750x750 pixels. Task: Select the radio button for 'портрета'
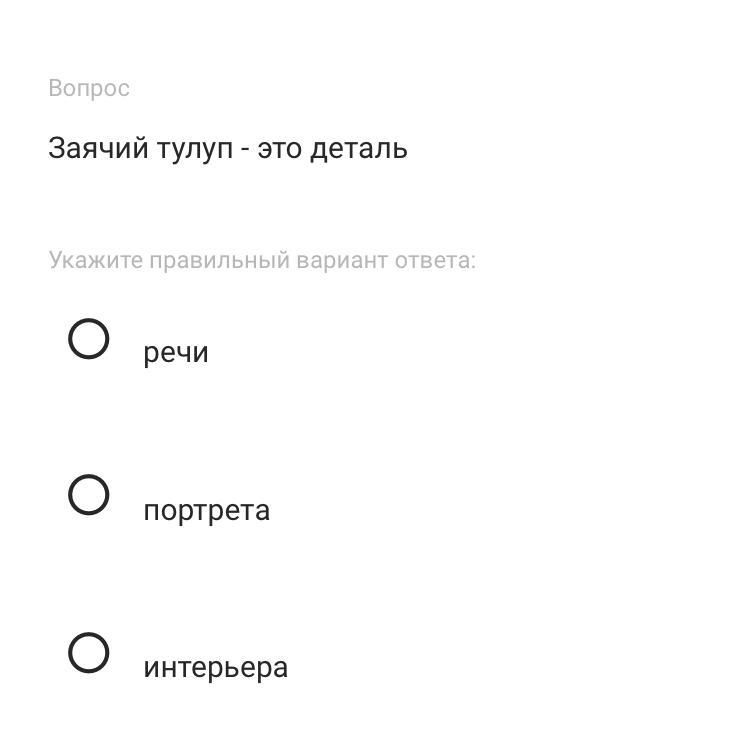point(88,495)
